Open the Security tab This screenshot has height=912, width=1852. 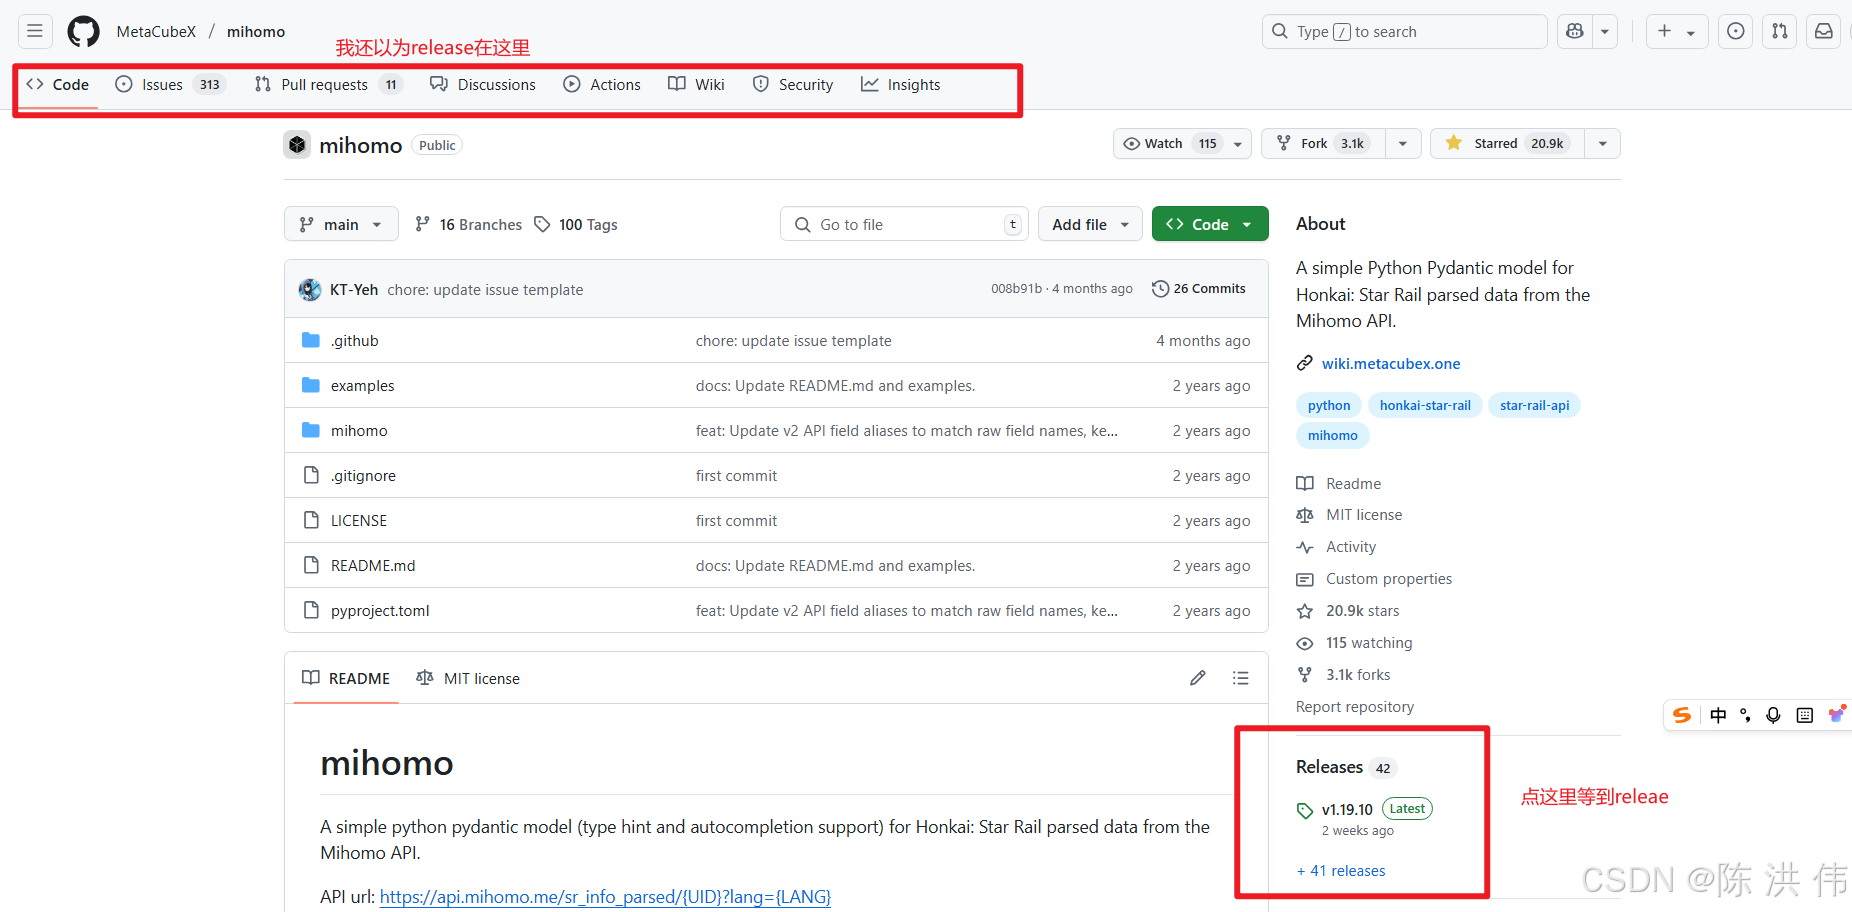click(x=793, y=85)
